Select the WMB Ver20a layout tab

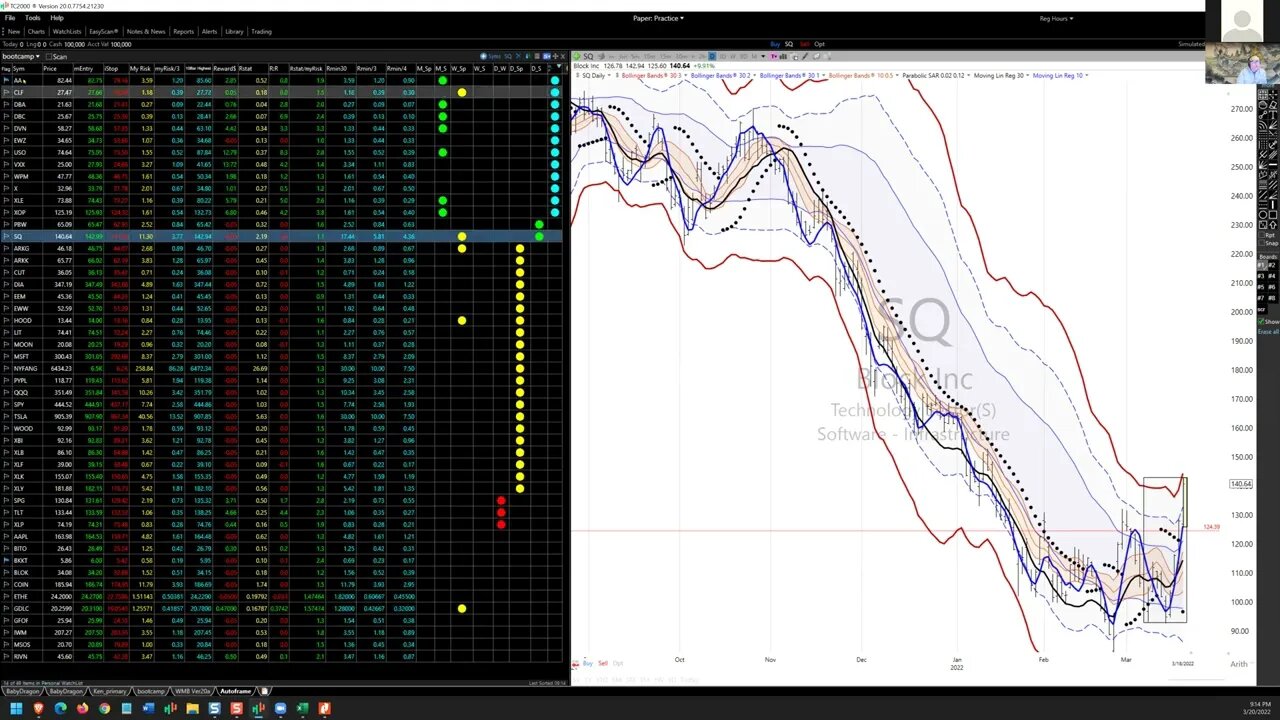pos(194,691)
